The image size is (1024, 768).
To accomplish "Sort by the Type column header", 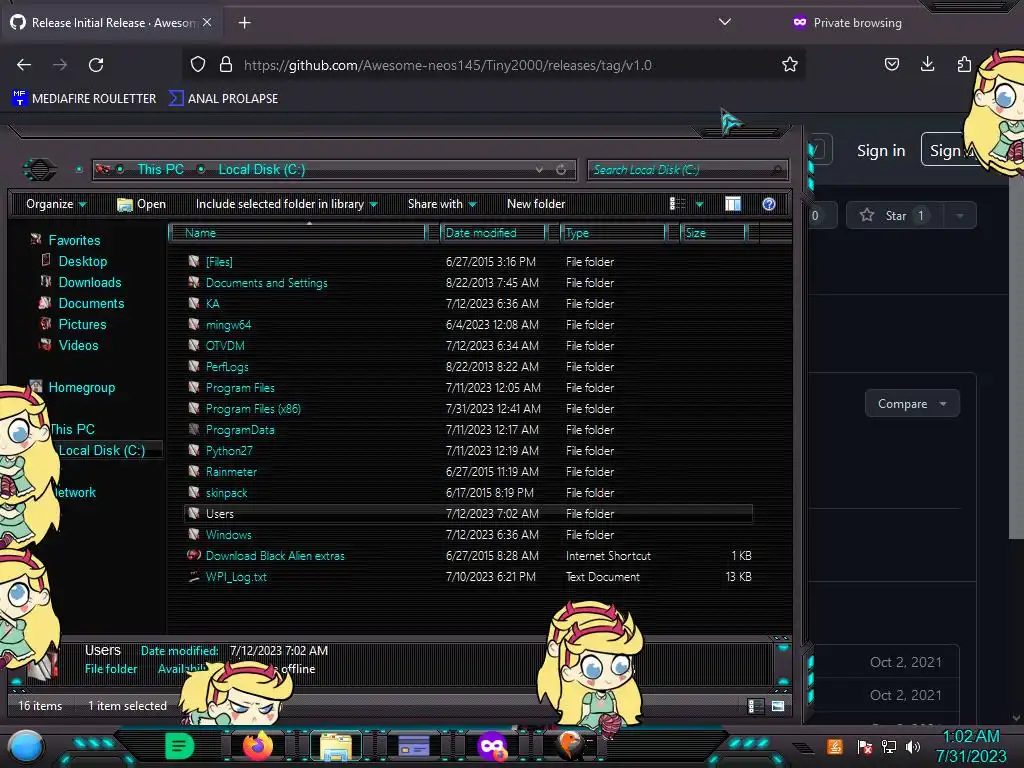I will (613, 233).
